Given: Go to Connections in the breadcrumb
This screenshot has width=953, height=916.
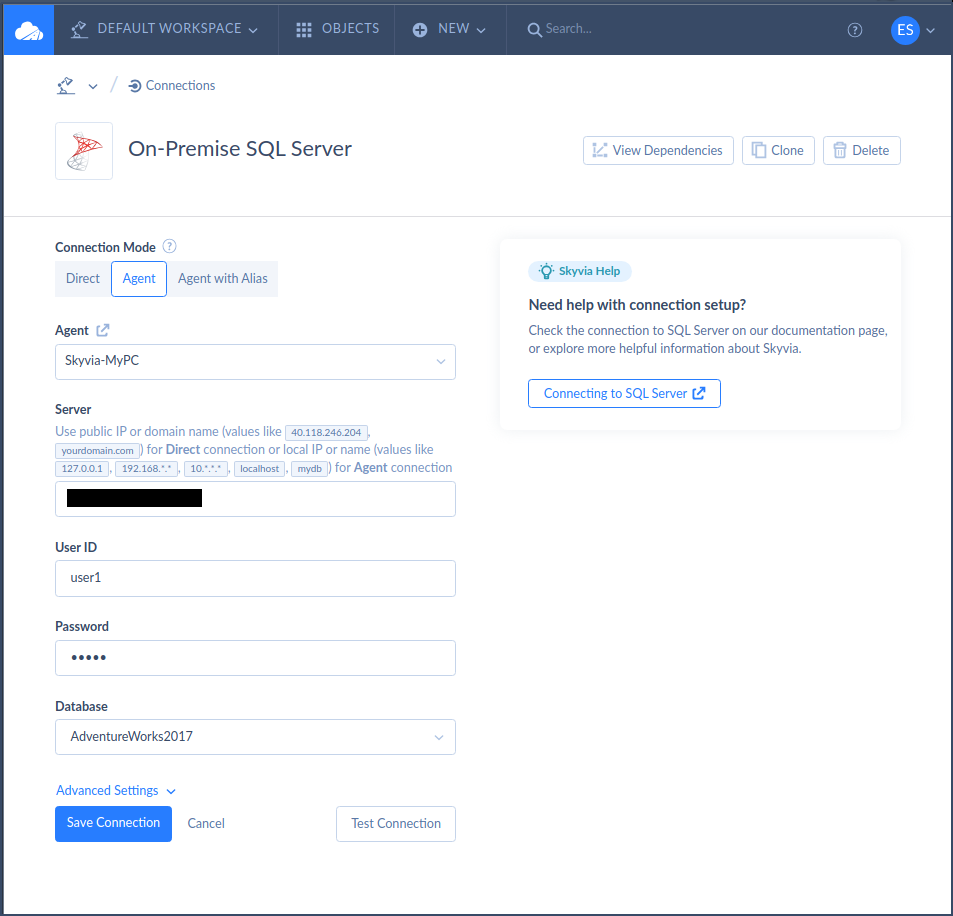Looking at the screenshot, I should 172,86.
